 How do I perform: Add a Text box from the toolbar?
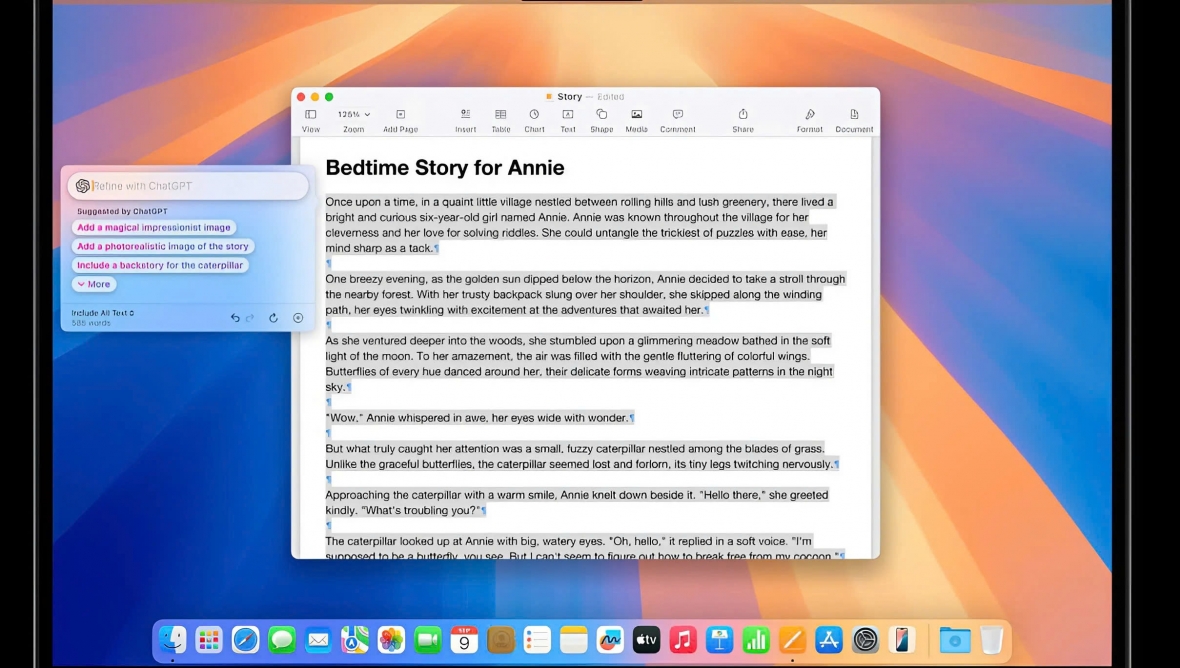pyautogui.click(x=567, y=114)
